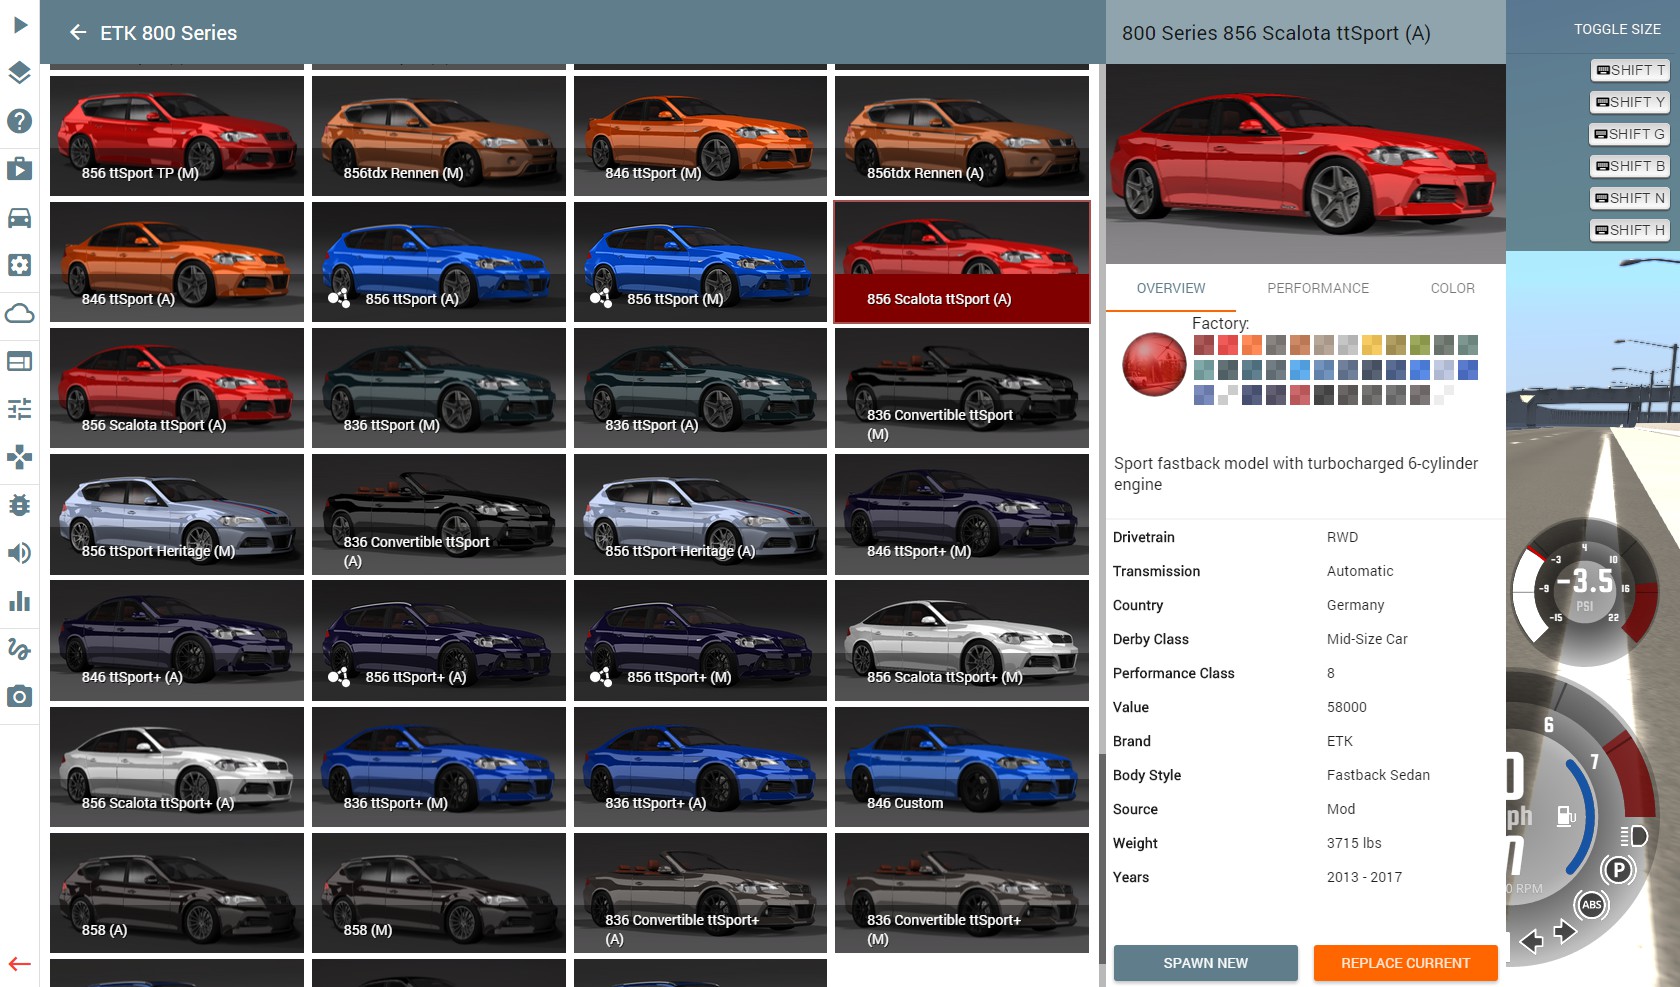The height and width of the screenshot is (987, 1680).
Task: Open the cloud environment icon
Action: point(20,314)
